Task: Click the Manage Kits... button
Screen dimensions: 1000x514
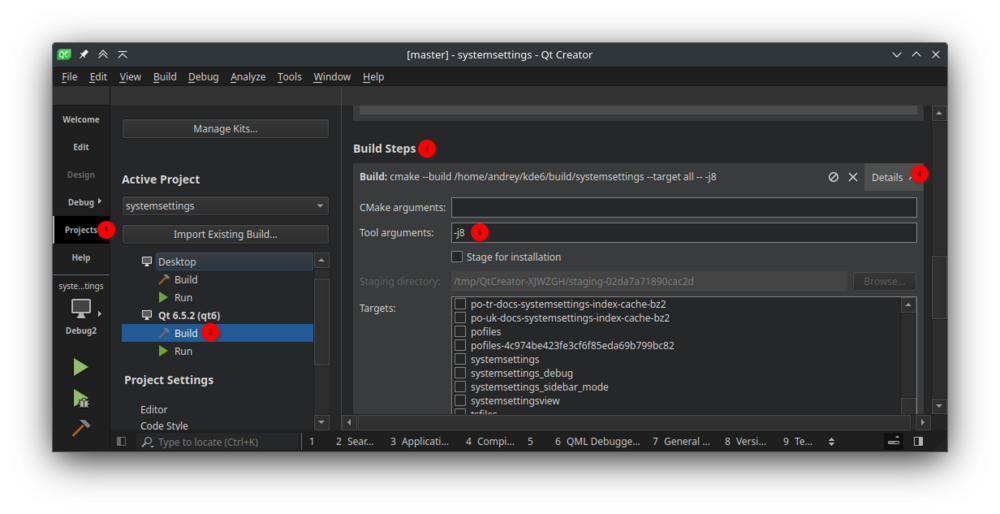Action: 225,129
